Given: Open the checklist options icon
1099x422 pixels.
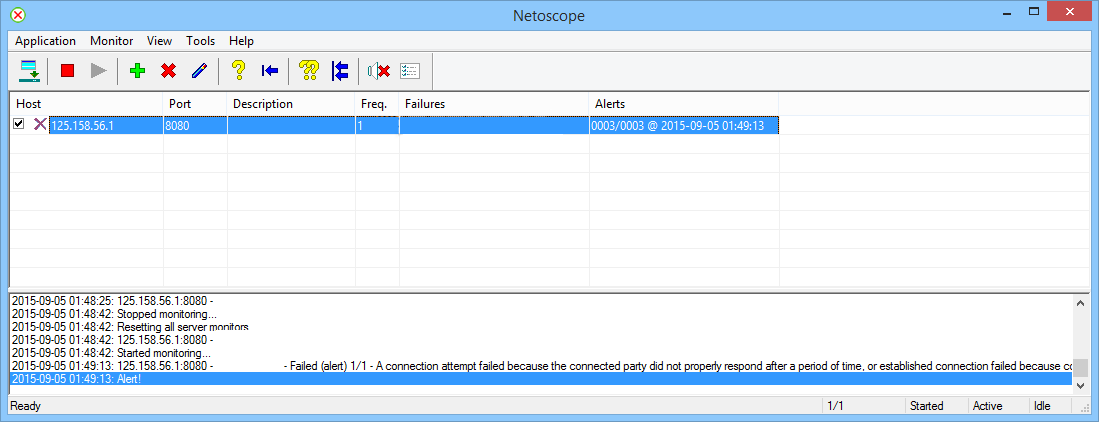Looking at the screenshot, I should pyautogui.click(x=409, y=71).
